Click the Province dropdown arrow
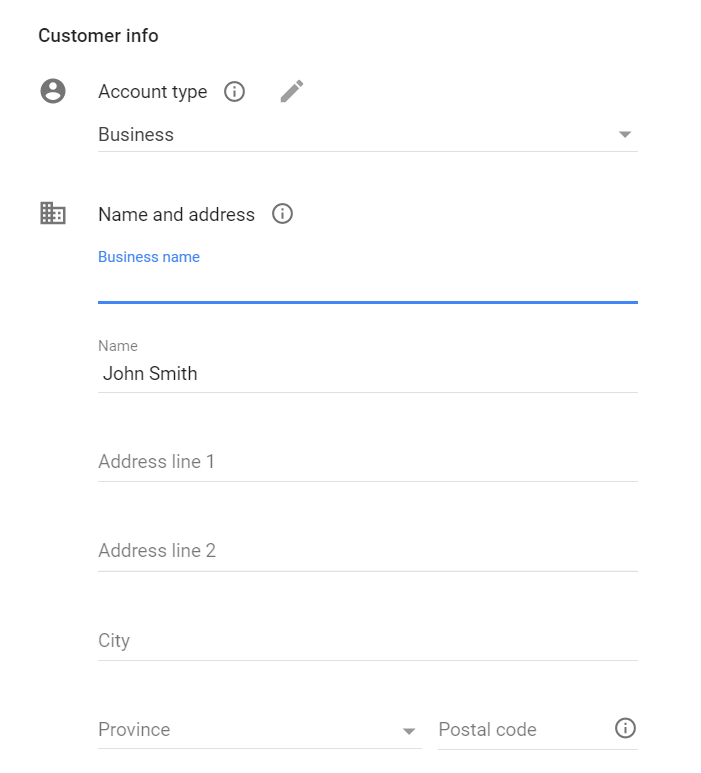 (x=409, y=731)
